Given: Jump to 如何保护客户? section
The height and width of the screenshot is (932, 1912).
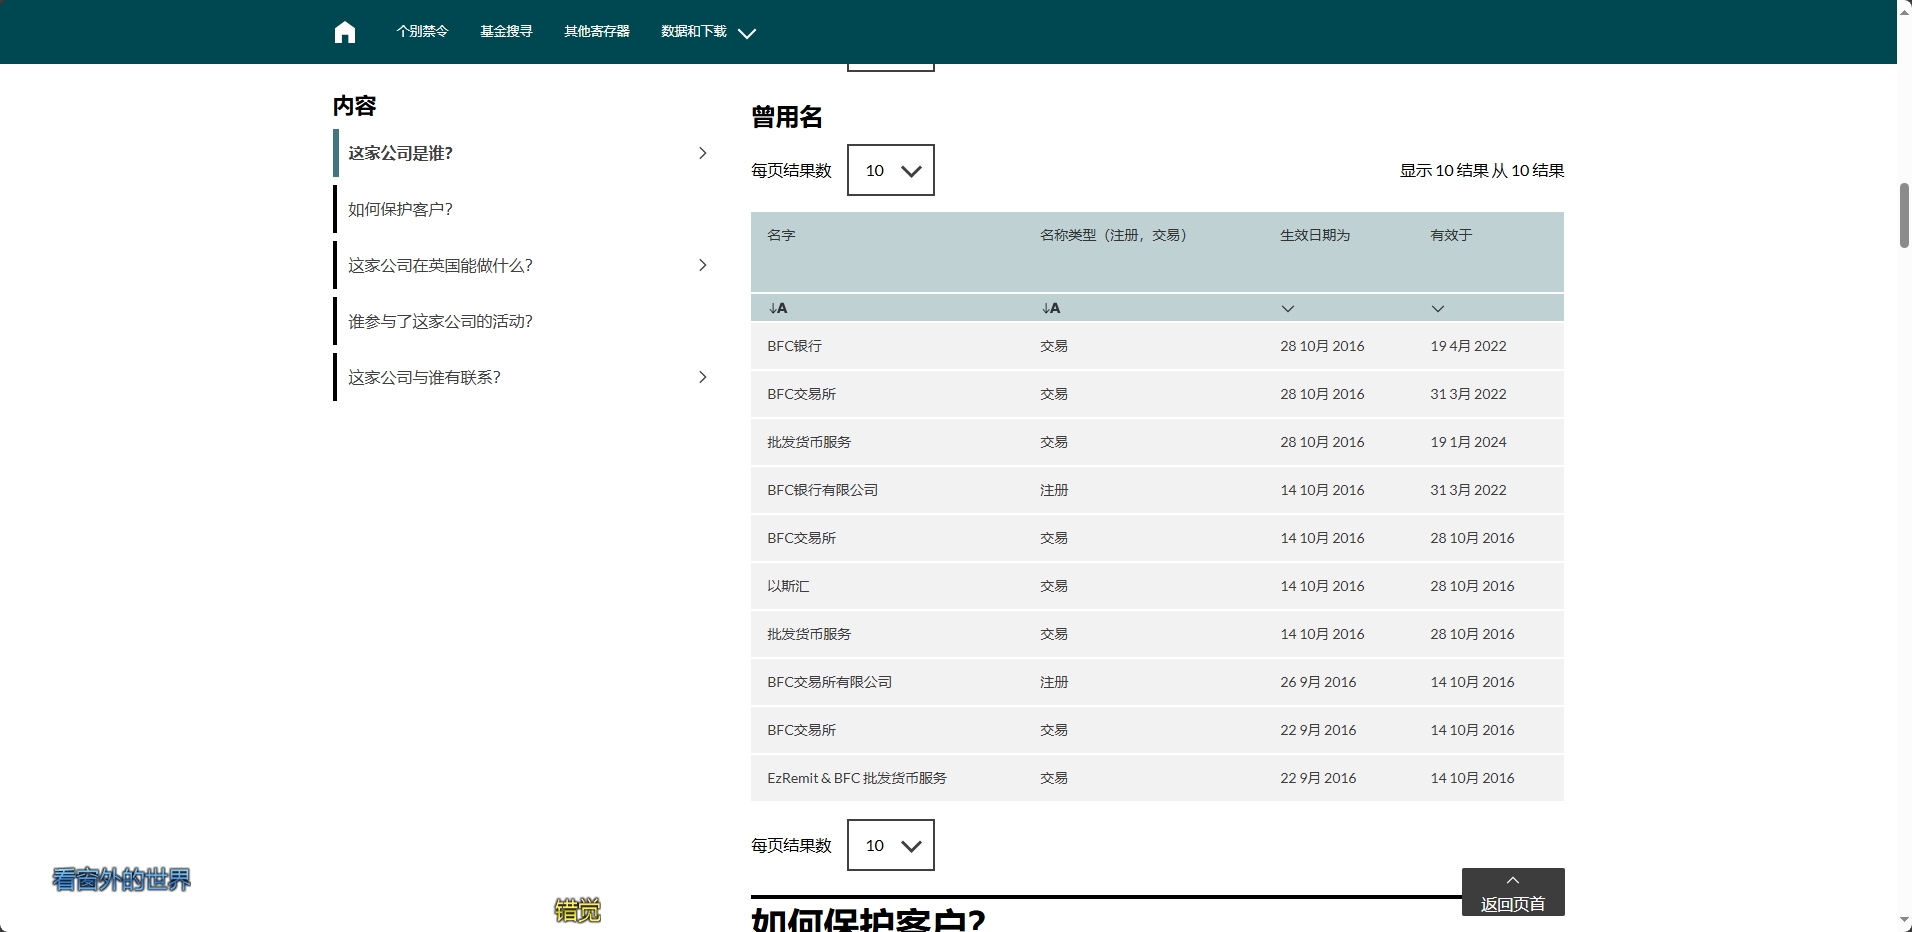Looking at the screenshot, I should (400, 209).
